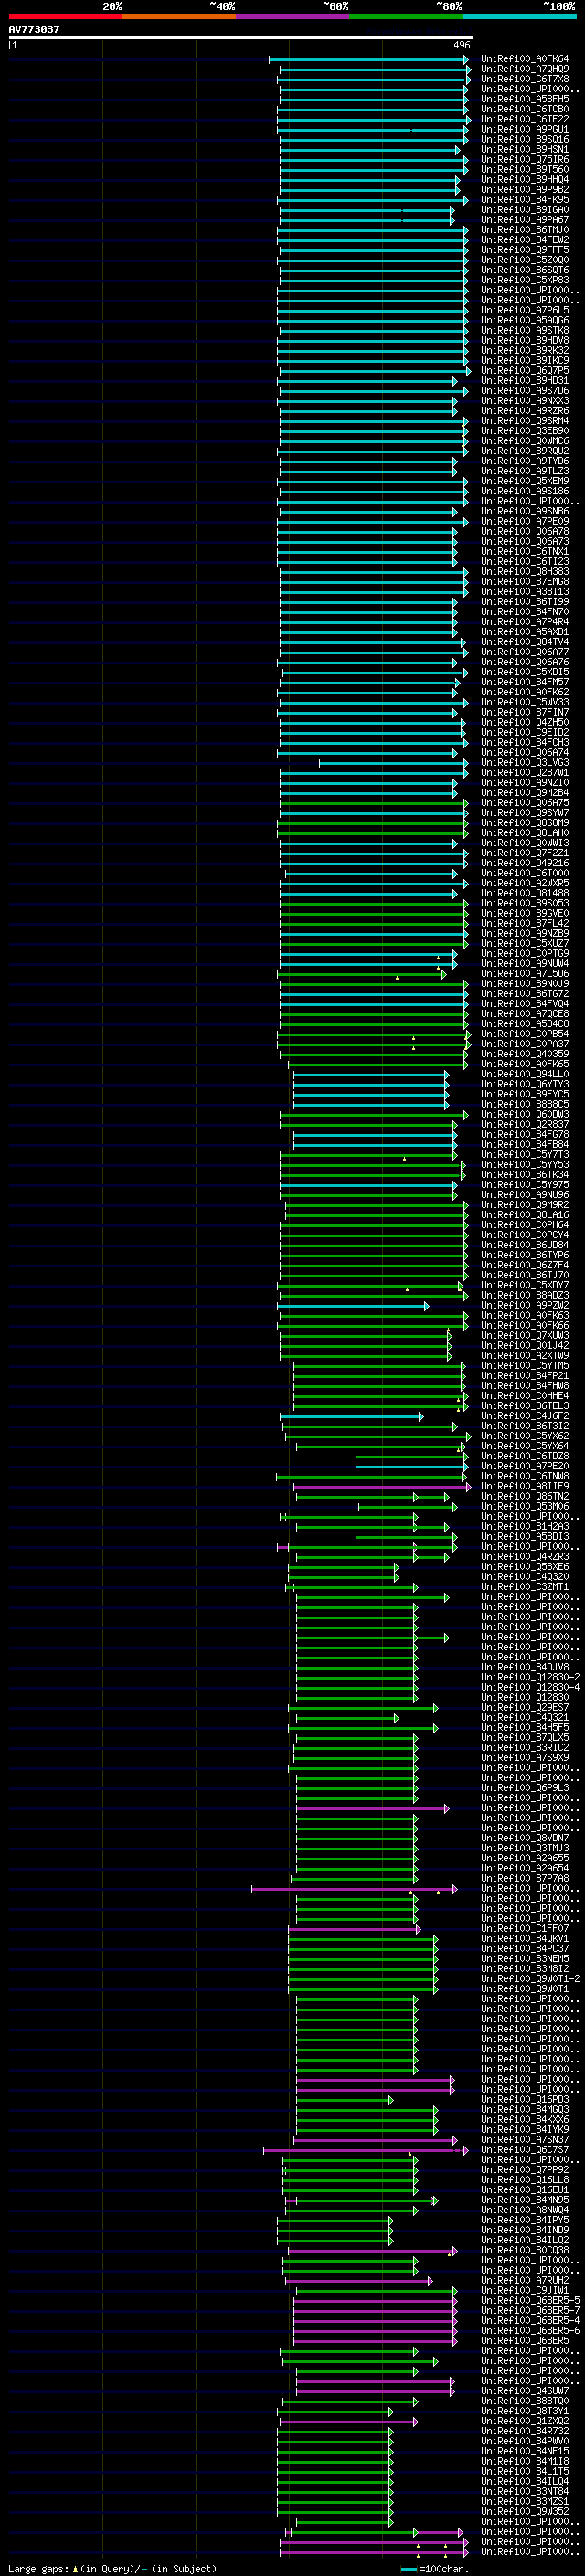
Task: Select label UniRef100_A7L5U6
Action: pyautogui.click(x=525, y=973)
